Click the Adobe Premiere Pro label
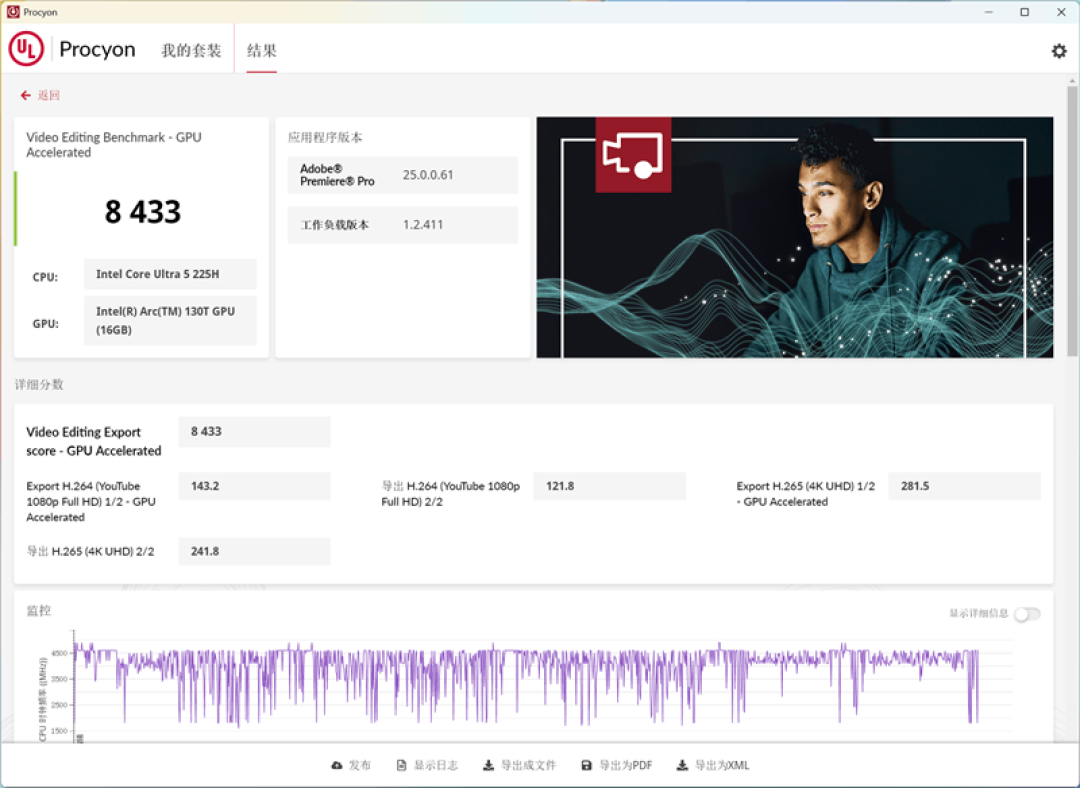1080x788 pixels. point(338,175)
